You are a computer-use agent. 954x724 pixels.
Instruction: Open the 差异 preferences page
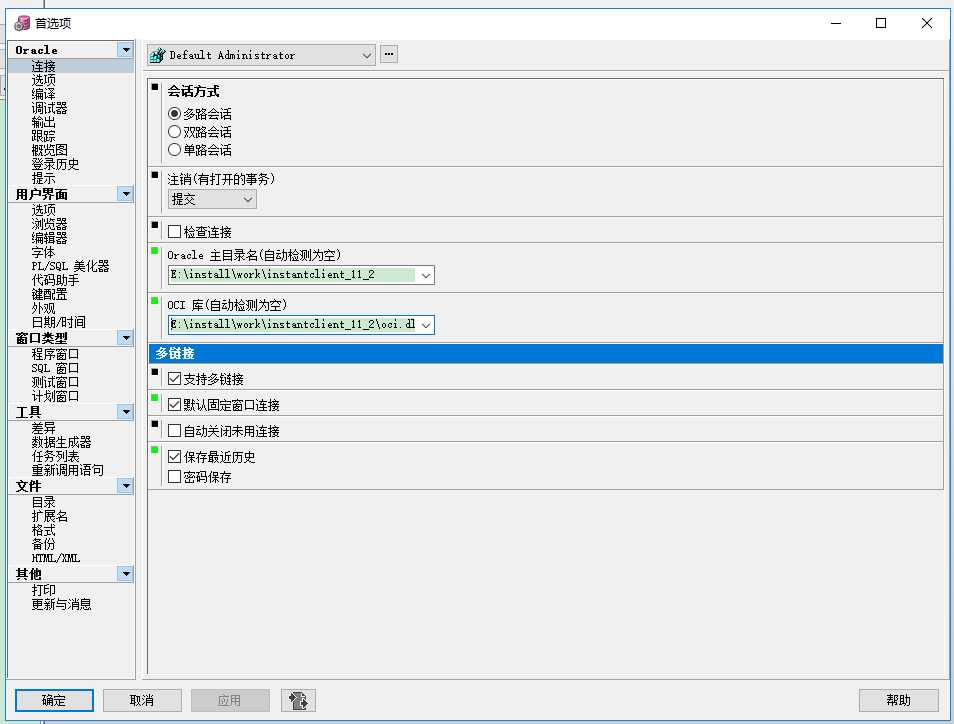tap(43, 428)
